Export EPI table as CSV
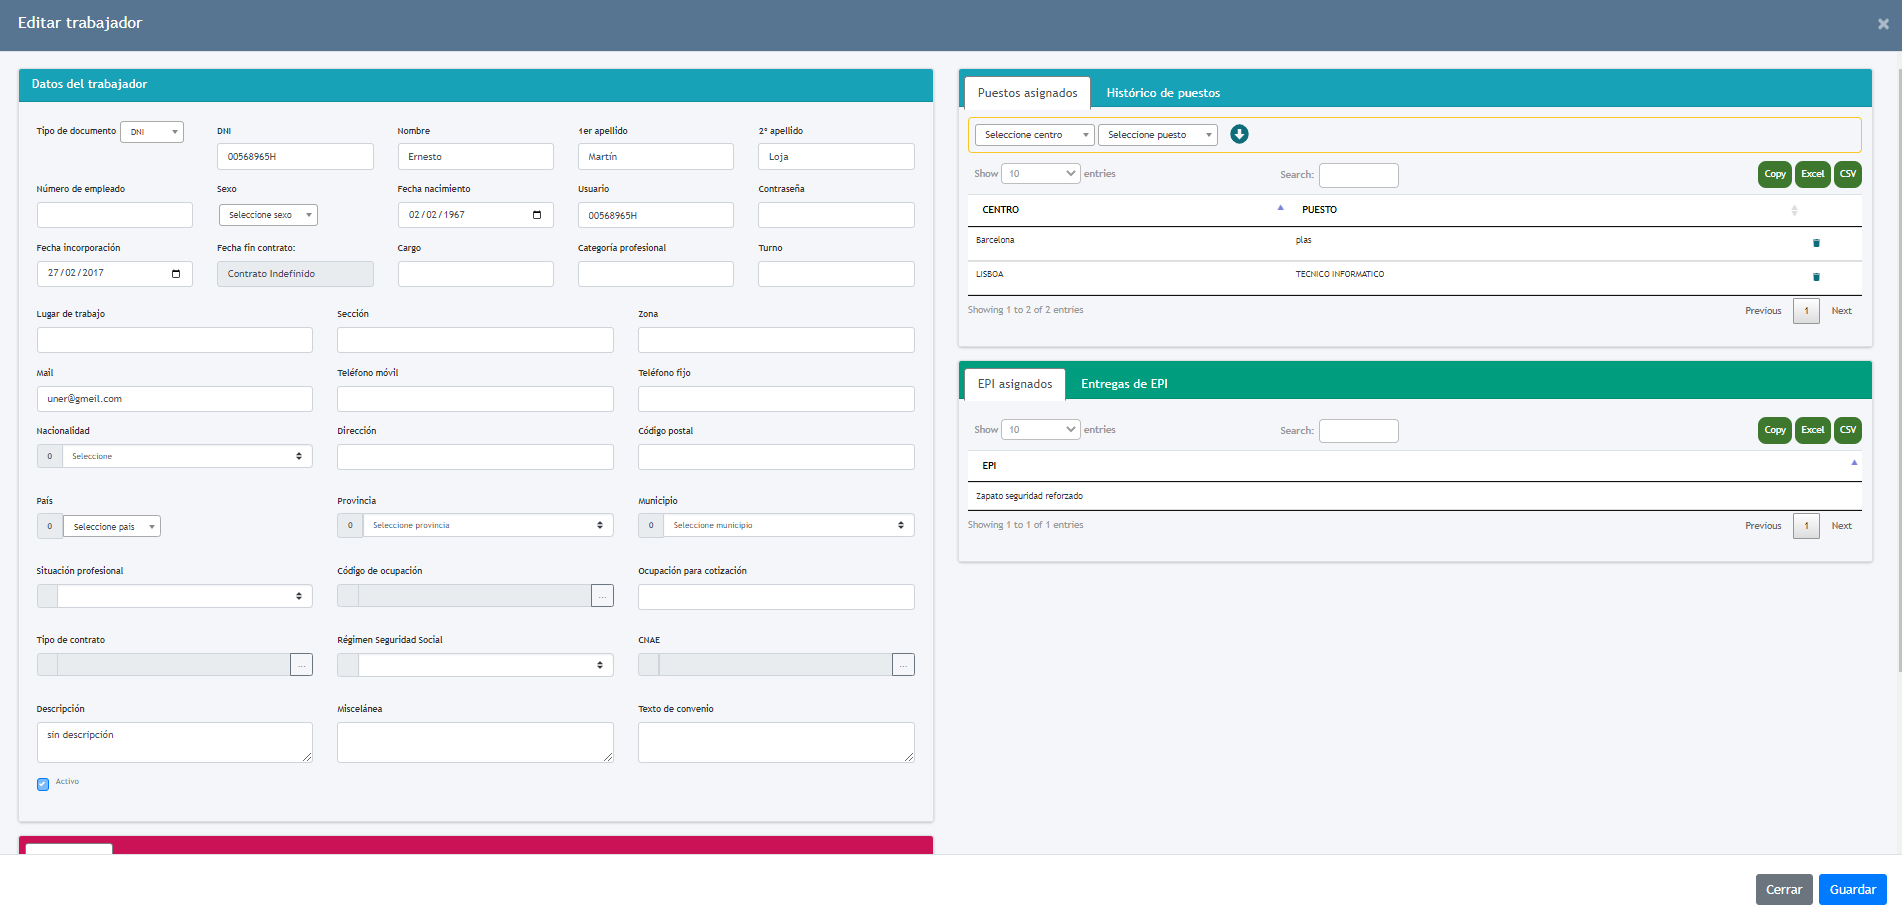The width and height of the screenshot is (1902, 906). [1848, 430]
